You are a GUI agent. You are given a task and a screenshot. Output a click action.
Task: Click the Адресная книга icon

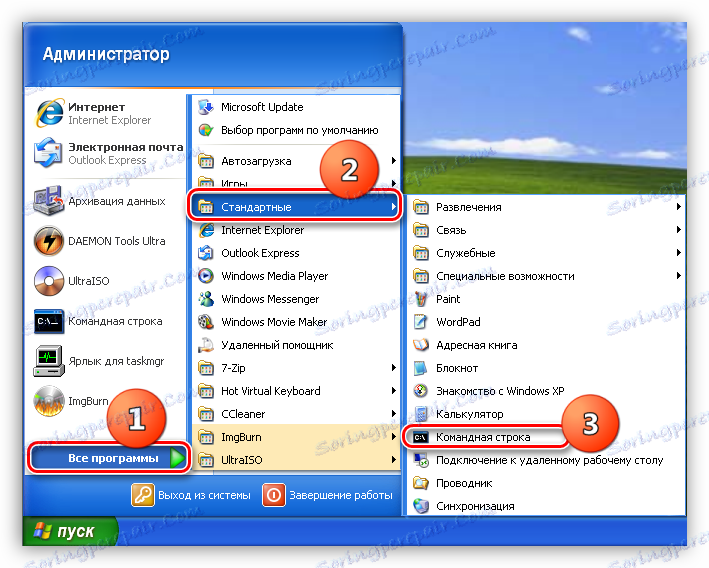pyautogui.click(x=421, y=345)
